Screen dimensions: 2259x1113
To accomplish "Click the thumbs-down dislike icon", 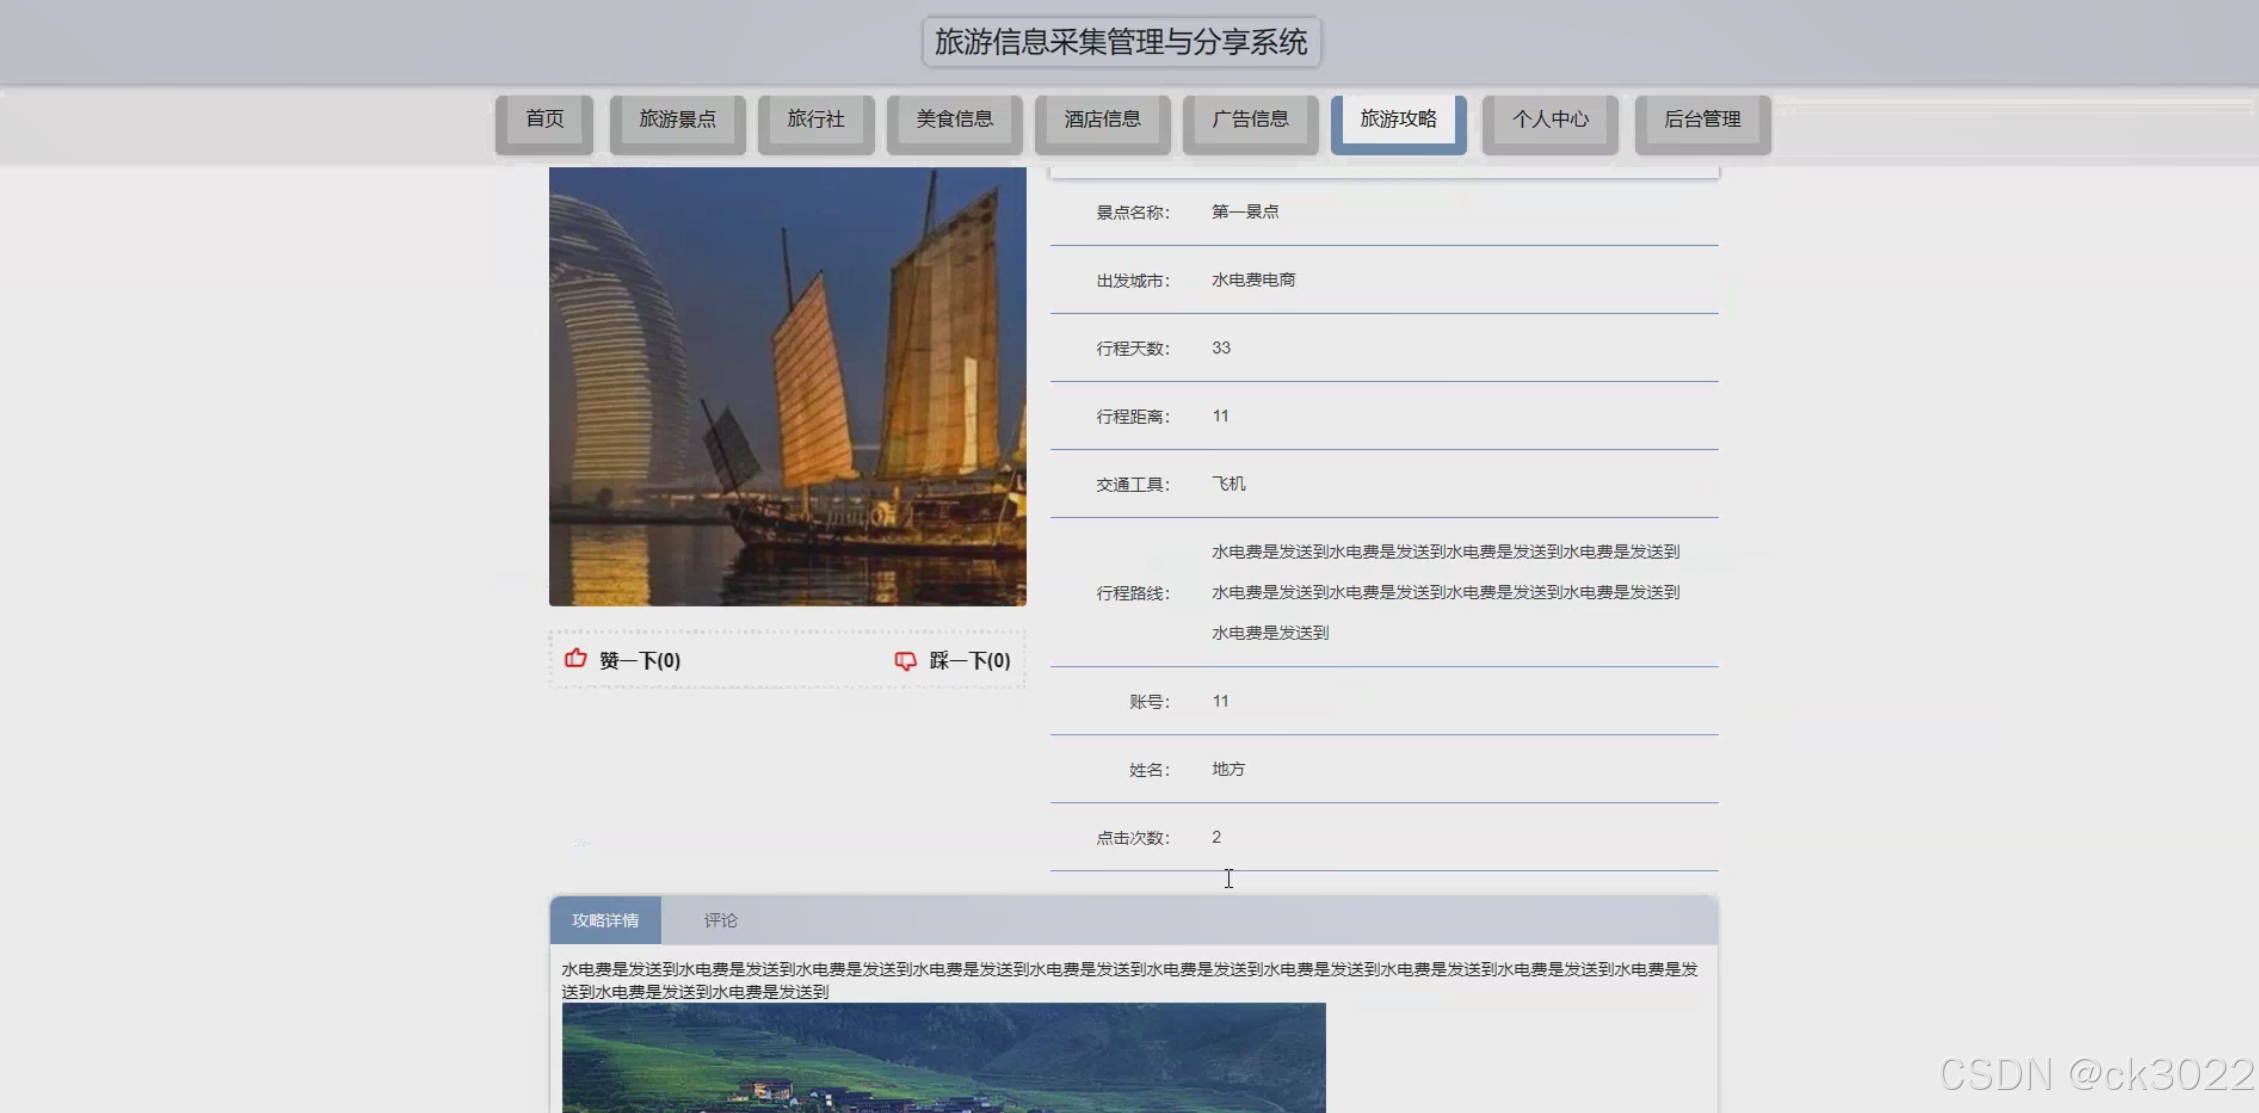I will (x=905, y=661).
